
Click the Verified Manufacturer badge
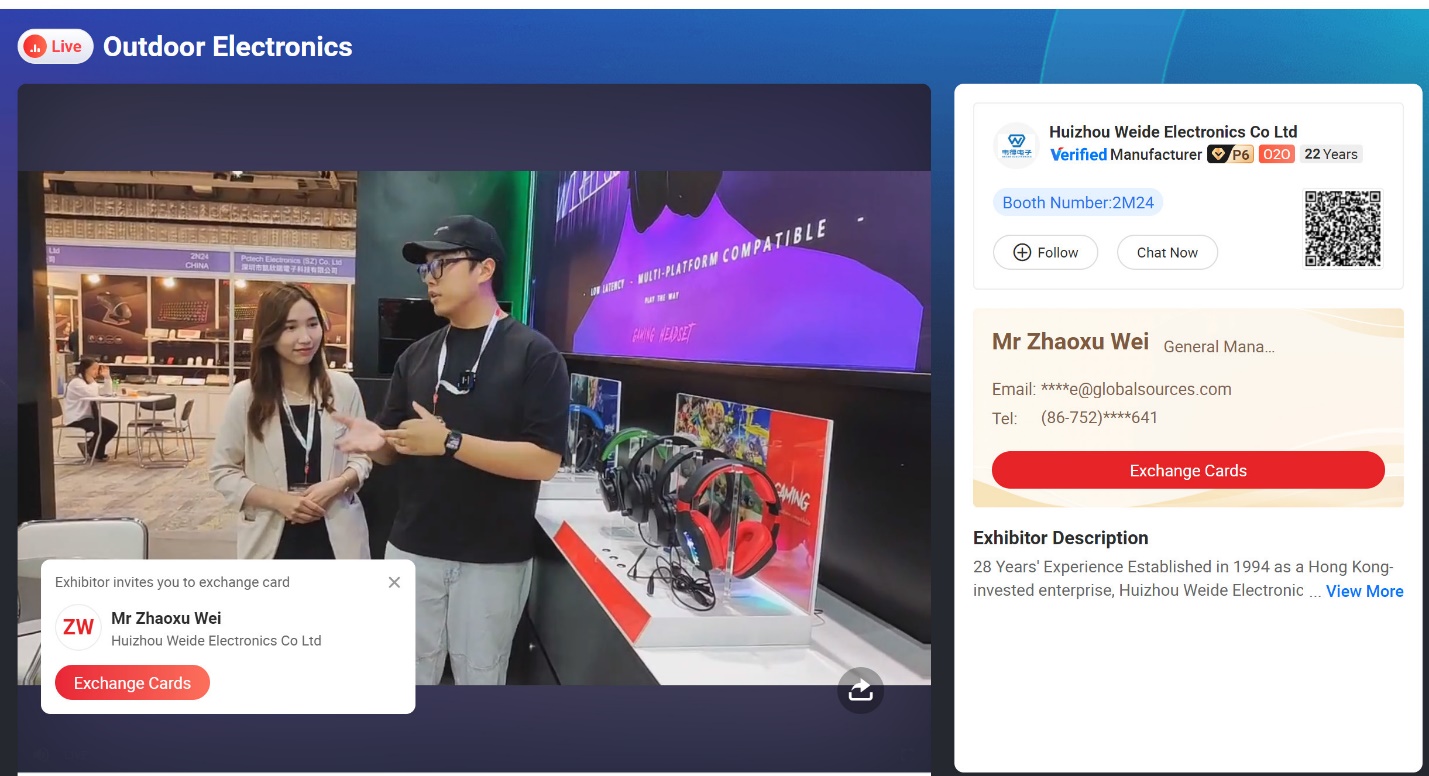1125,154
